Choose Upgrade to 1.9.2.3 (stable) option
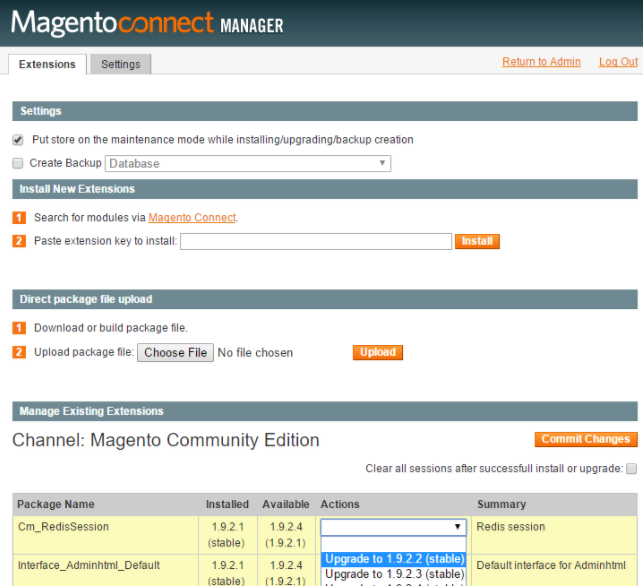Image resolution: width=643 pixels, height=586 pixels. (x=394, y=574)
